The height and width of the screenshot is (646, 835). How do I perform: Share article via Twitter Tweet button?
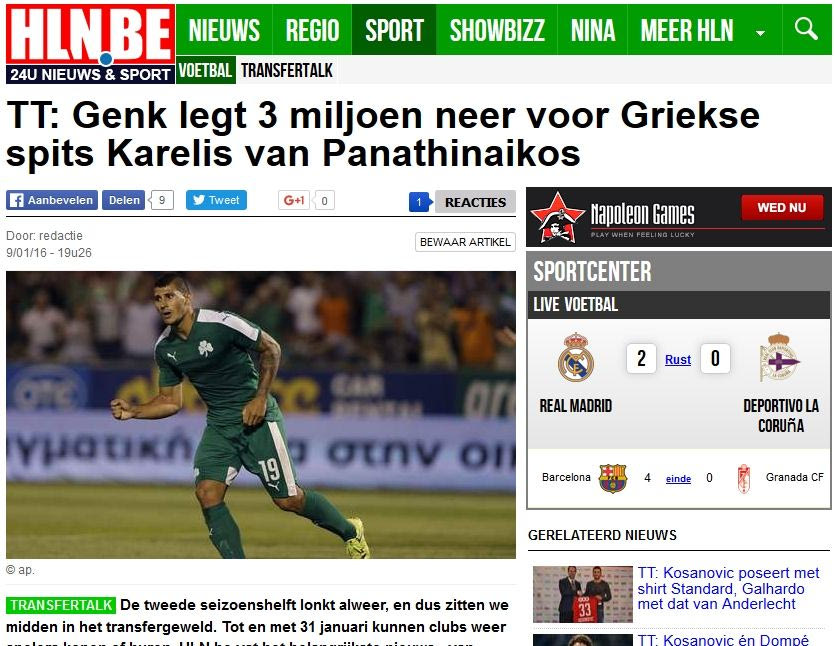[216, 200]
